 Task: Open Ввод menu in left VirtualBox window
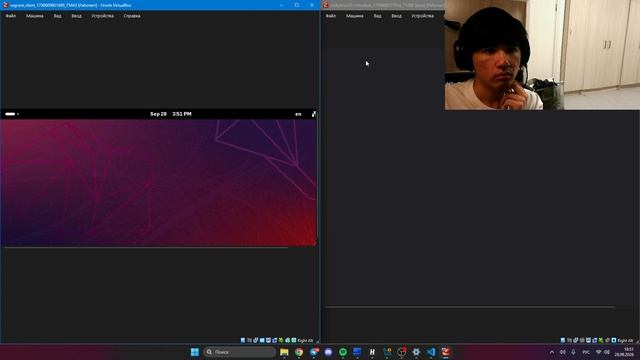pos(76,16)
